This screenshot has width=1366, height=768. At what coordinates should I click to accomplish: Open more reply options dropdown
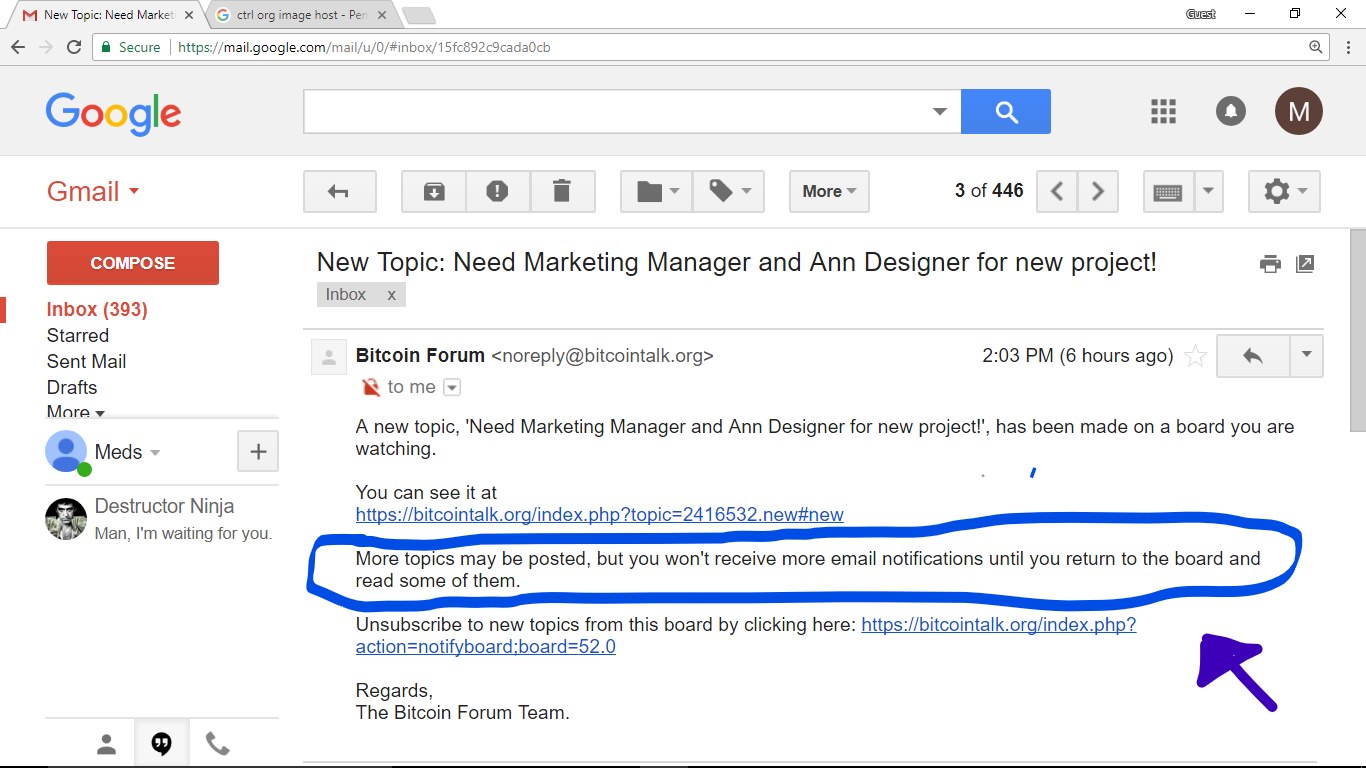click(1306, 356)
